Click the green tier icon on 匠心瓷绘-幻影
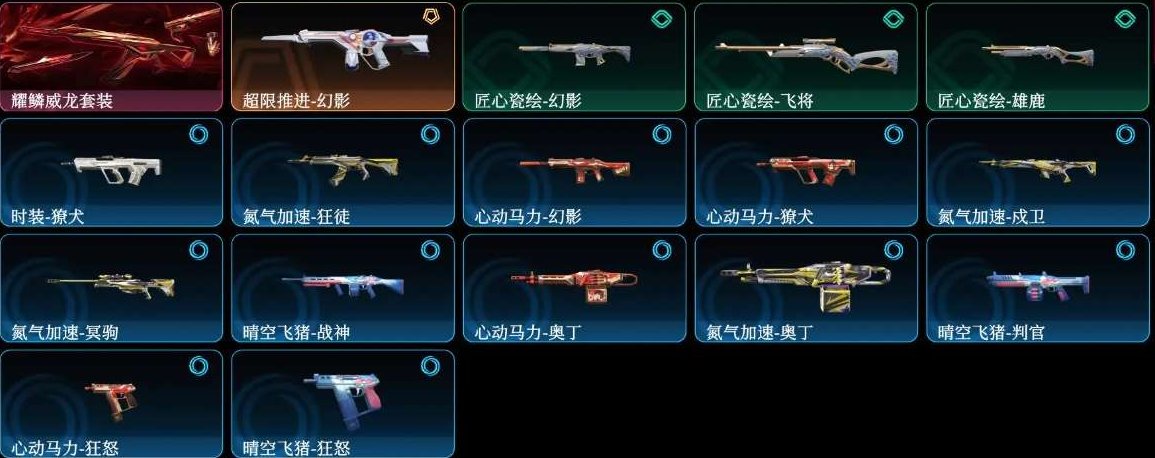This screenshot has width=1155, height=458. [662, 18]
